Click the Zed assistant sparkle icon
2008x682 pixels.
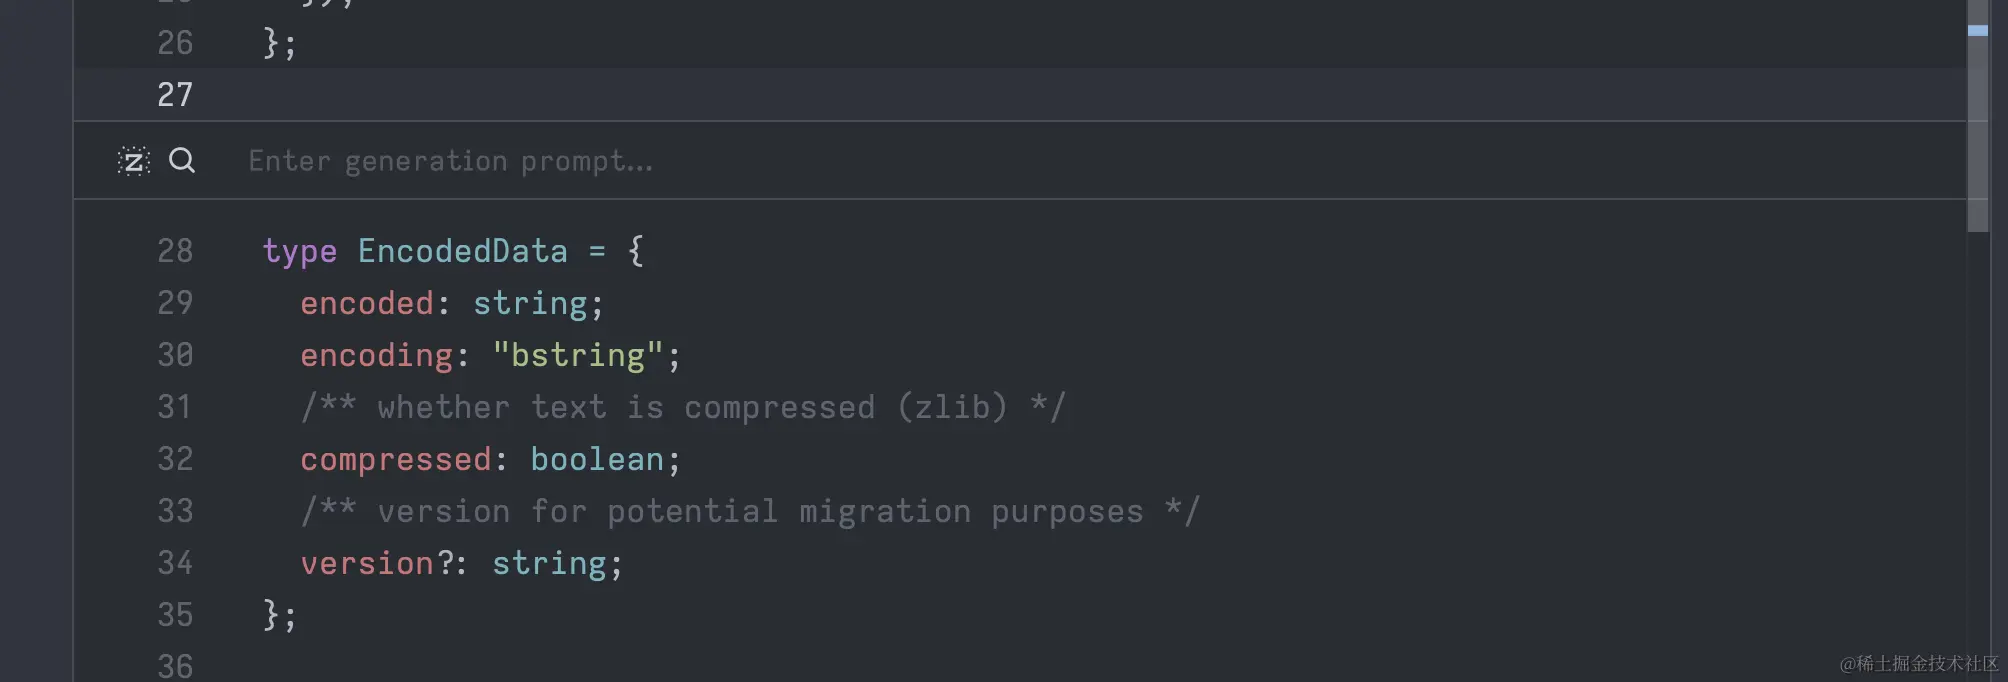(x=134, y=161)
